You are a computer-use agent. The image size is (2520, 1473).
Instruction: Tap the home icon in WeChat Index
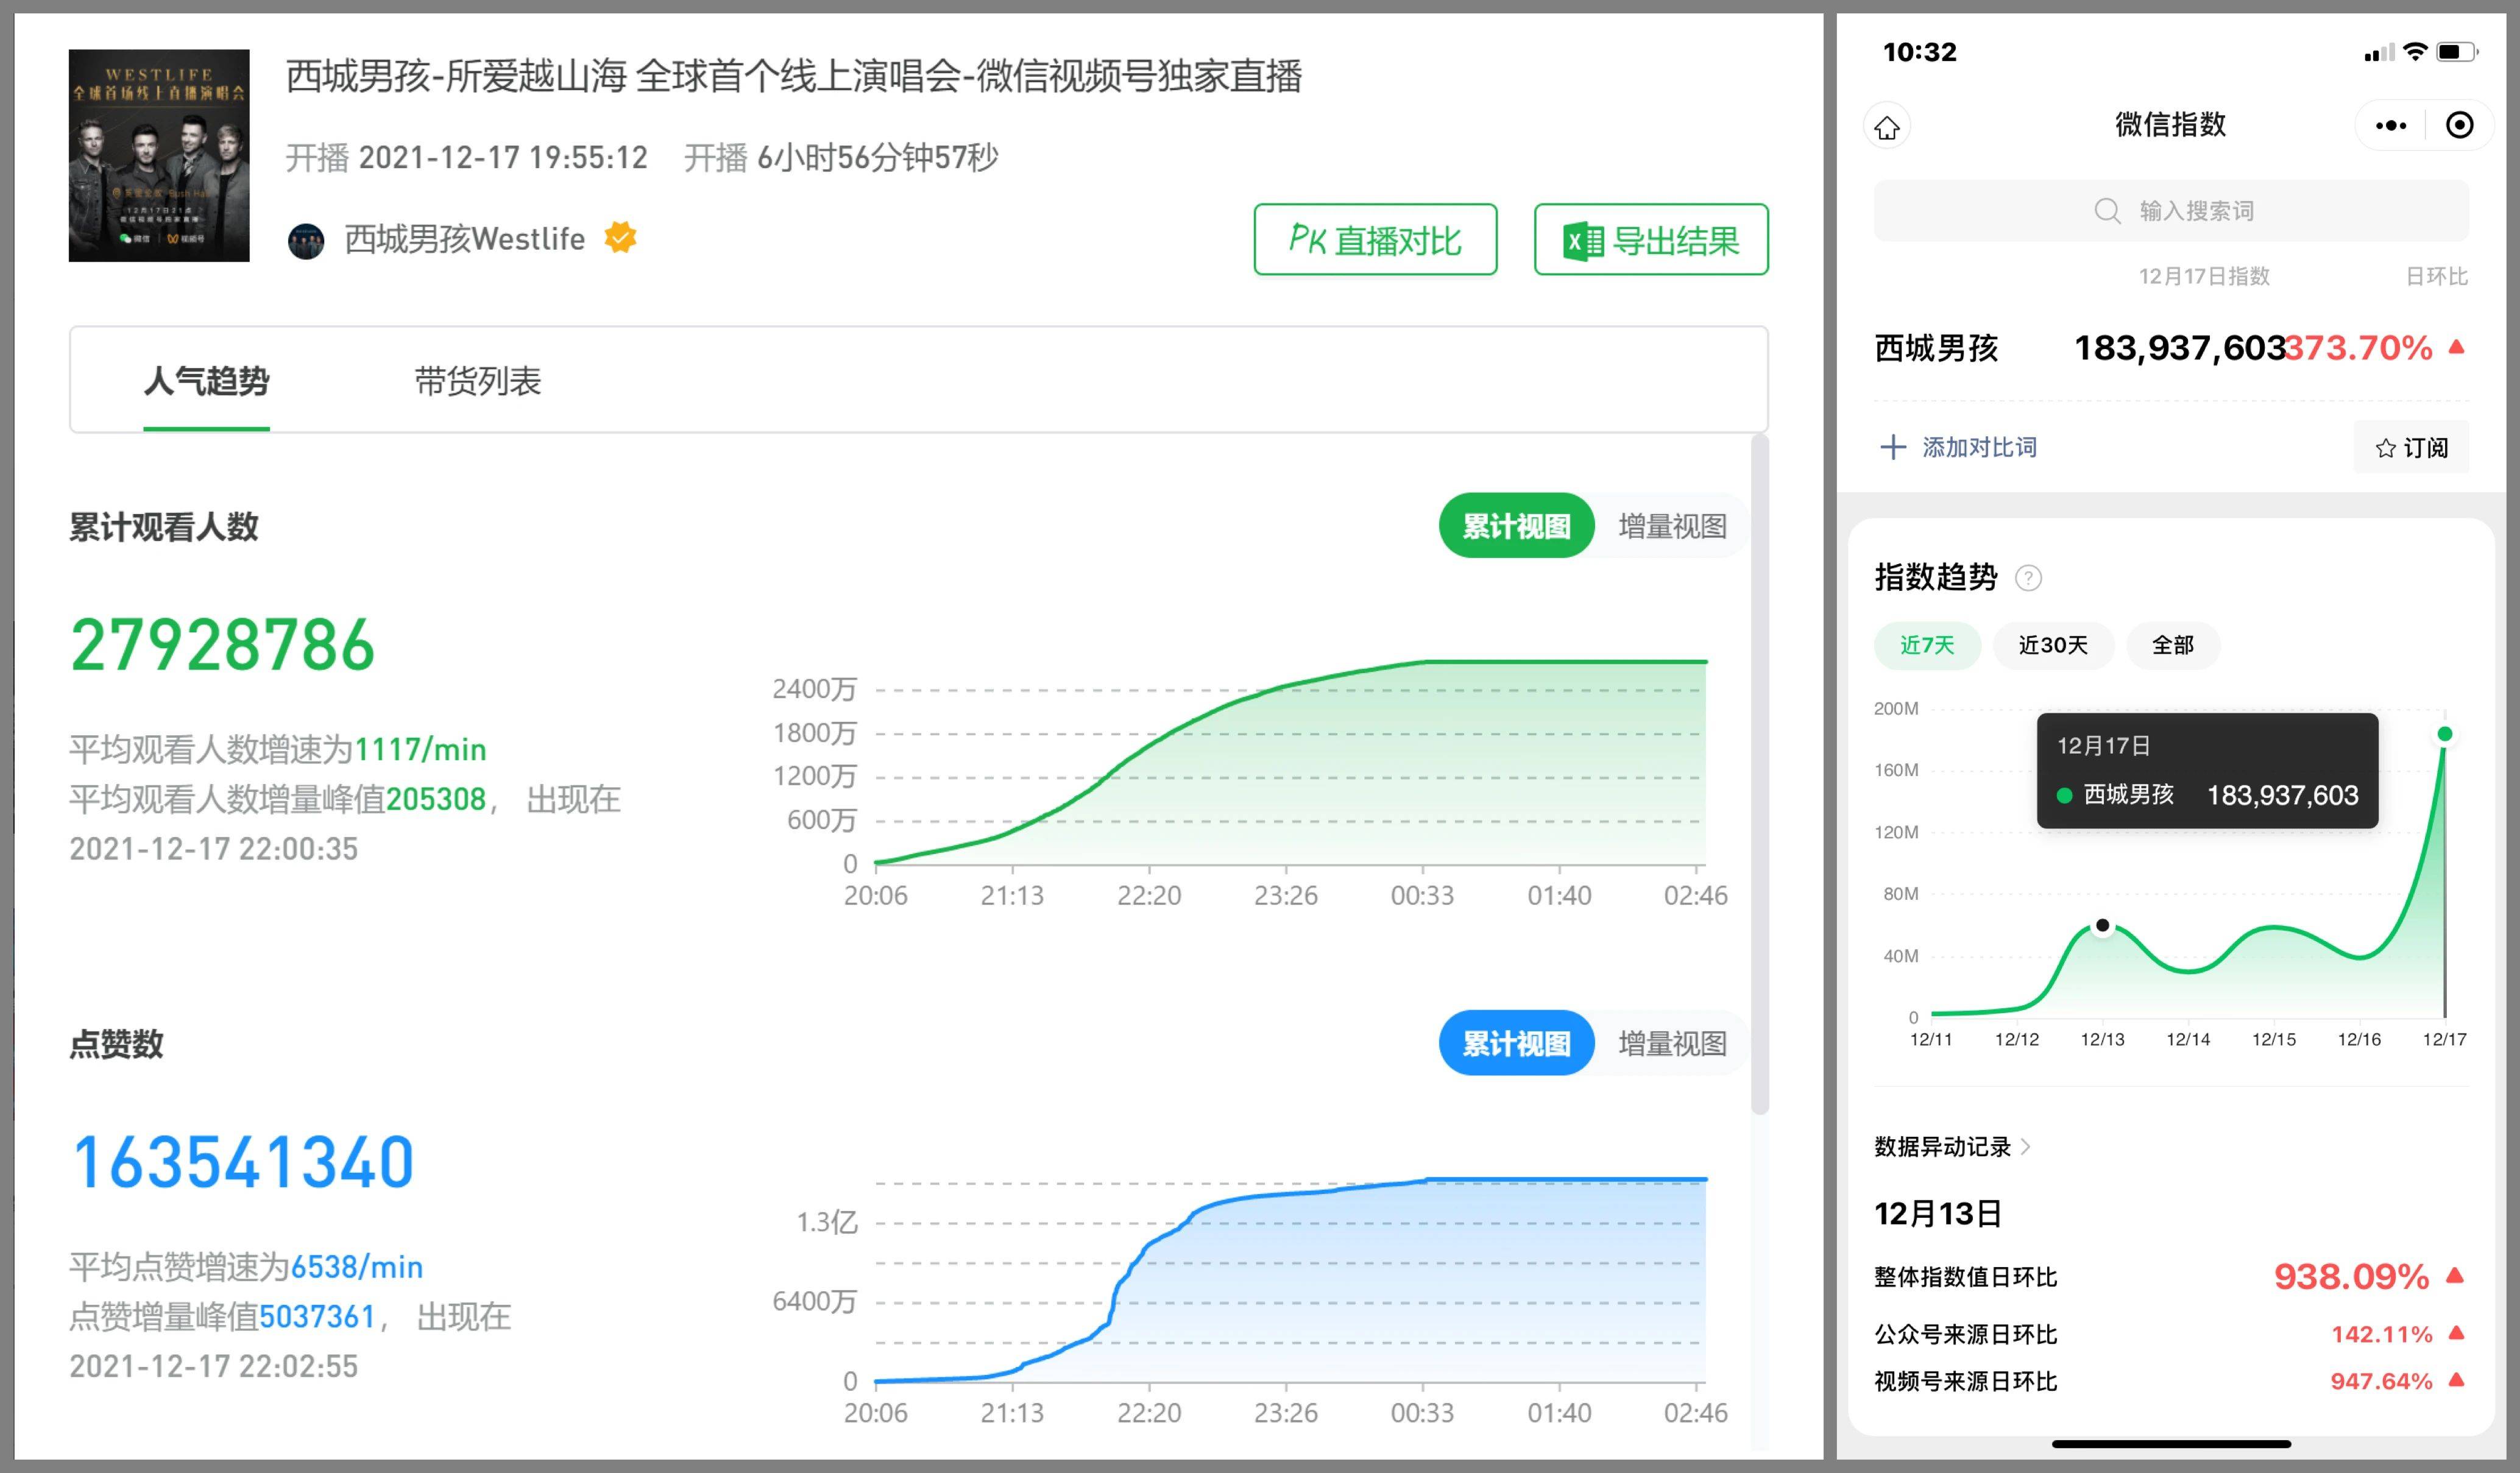click(1887, 127)
